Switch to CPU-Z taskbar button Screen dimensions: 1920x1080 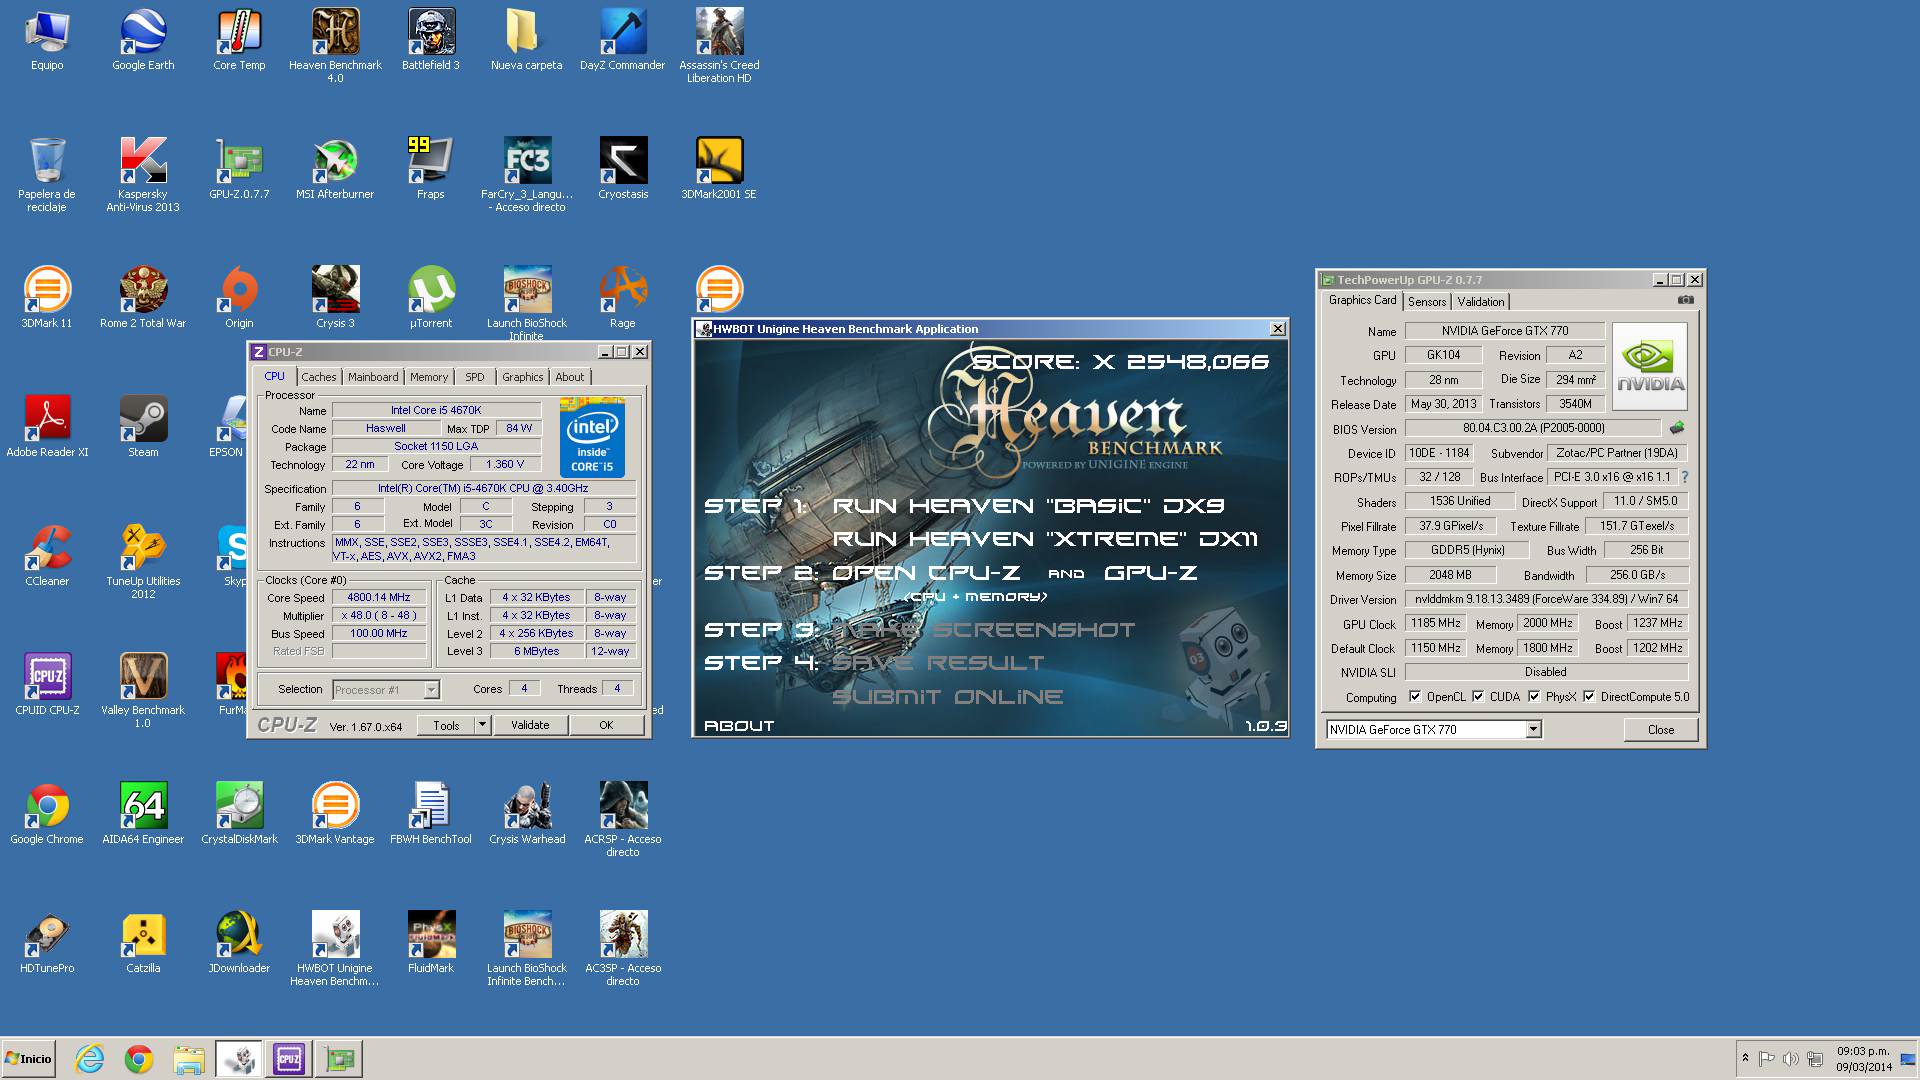tap(289, 1059)
